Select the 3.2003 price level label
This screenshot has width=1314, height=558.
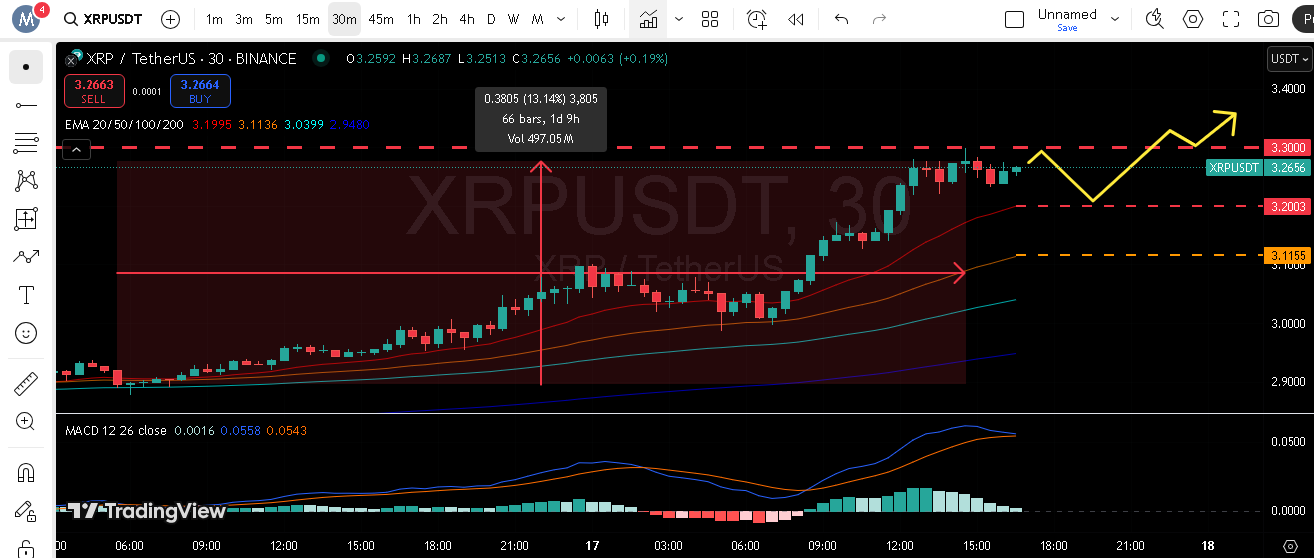(x=1286, y=206)
